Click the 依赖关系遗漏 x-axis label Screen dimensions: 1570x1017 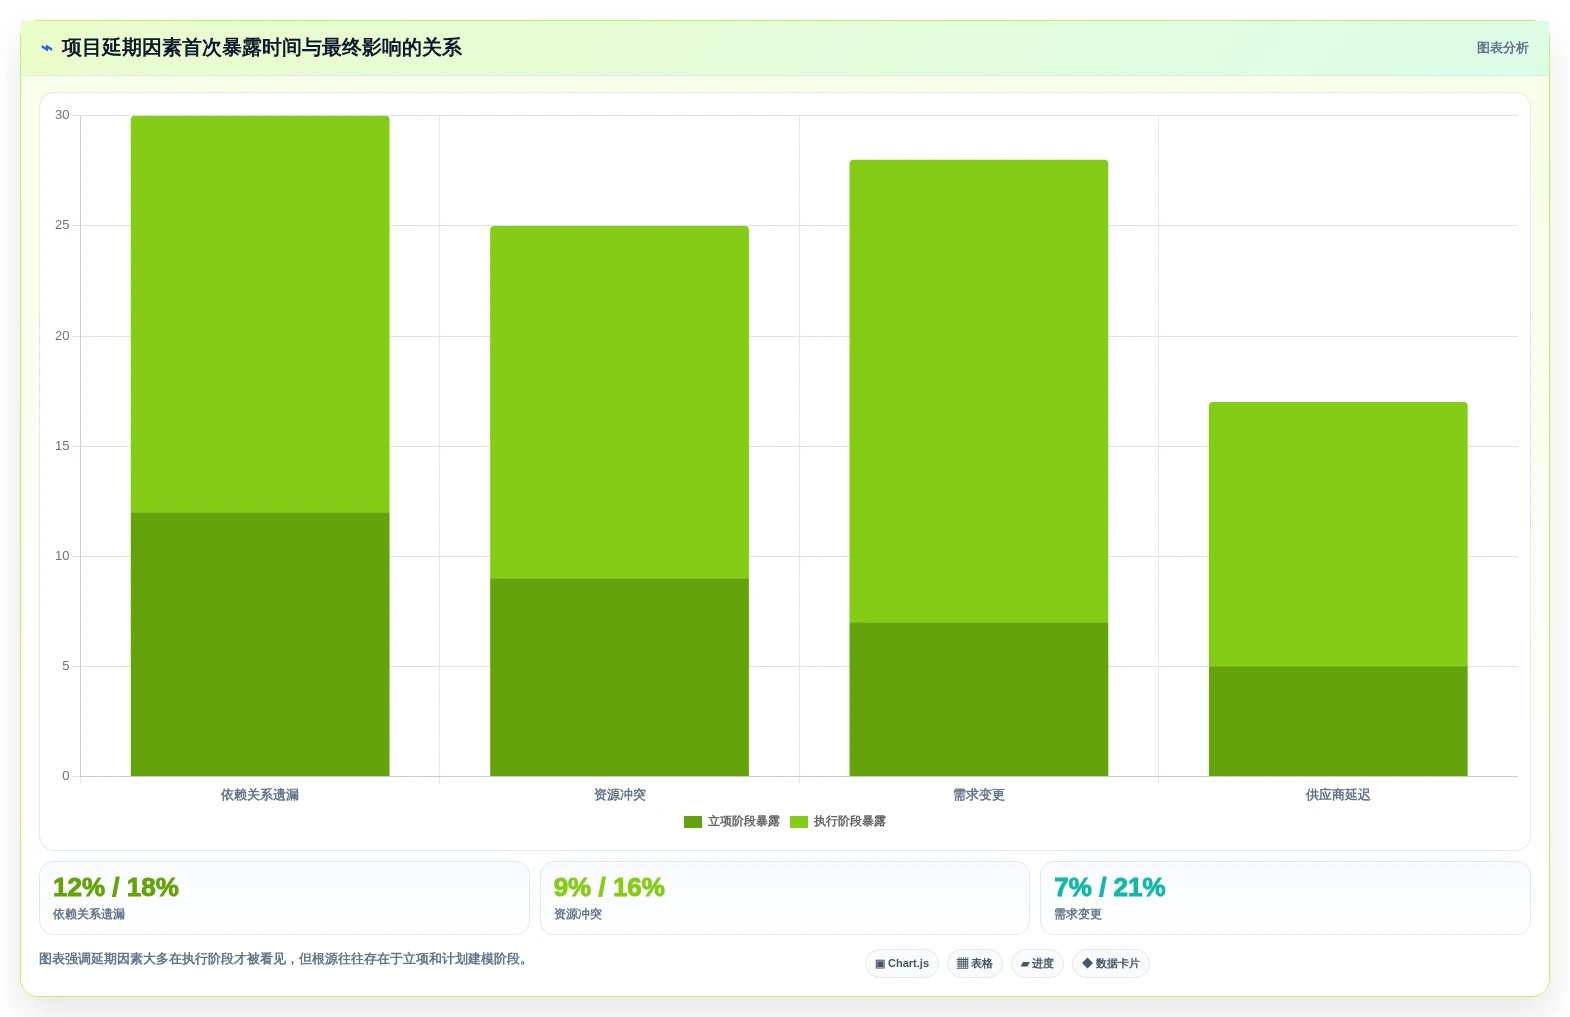click(x=260, y=795)
